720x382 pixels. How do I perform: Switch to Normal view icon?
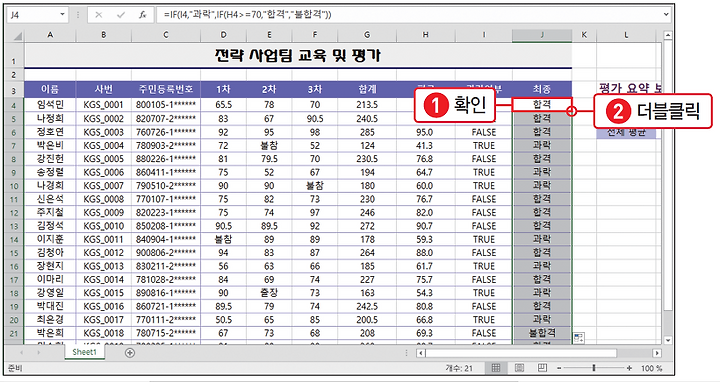(496, 368)
